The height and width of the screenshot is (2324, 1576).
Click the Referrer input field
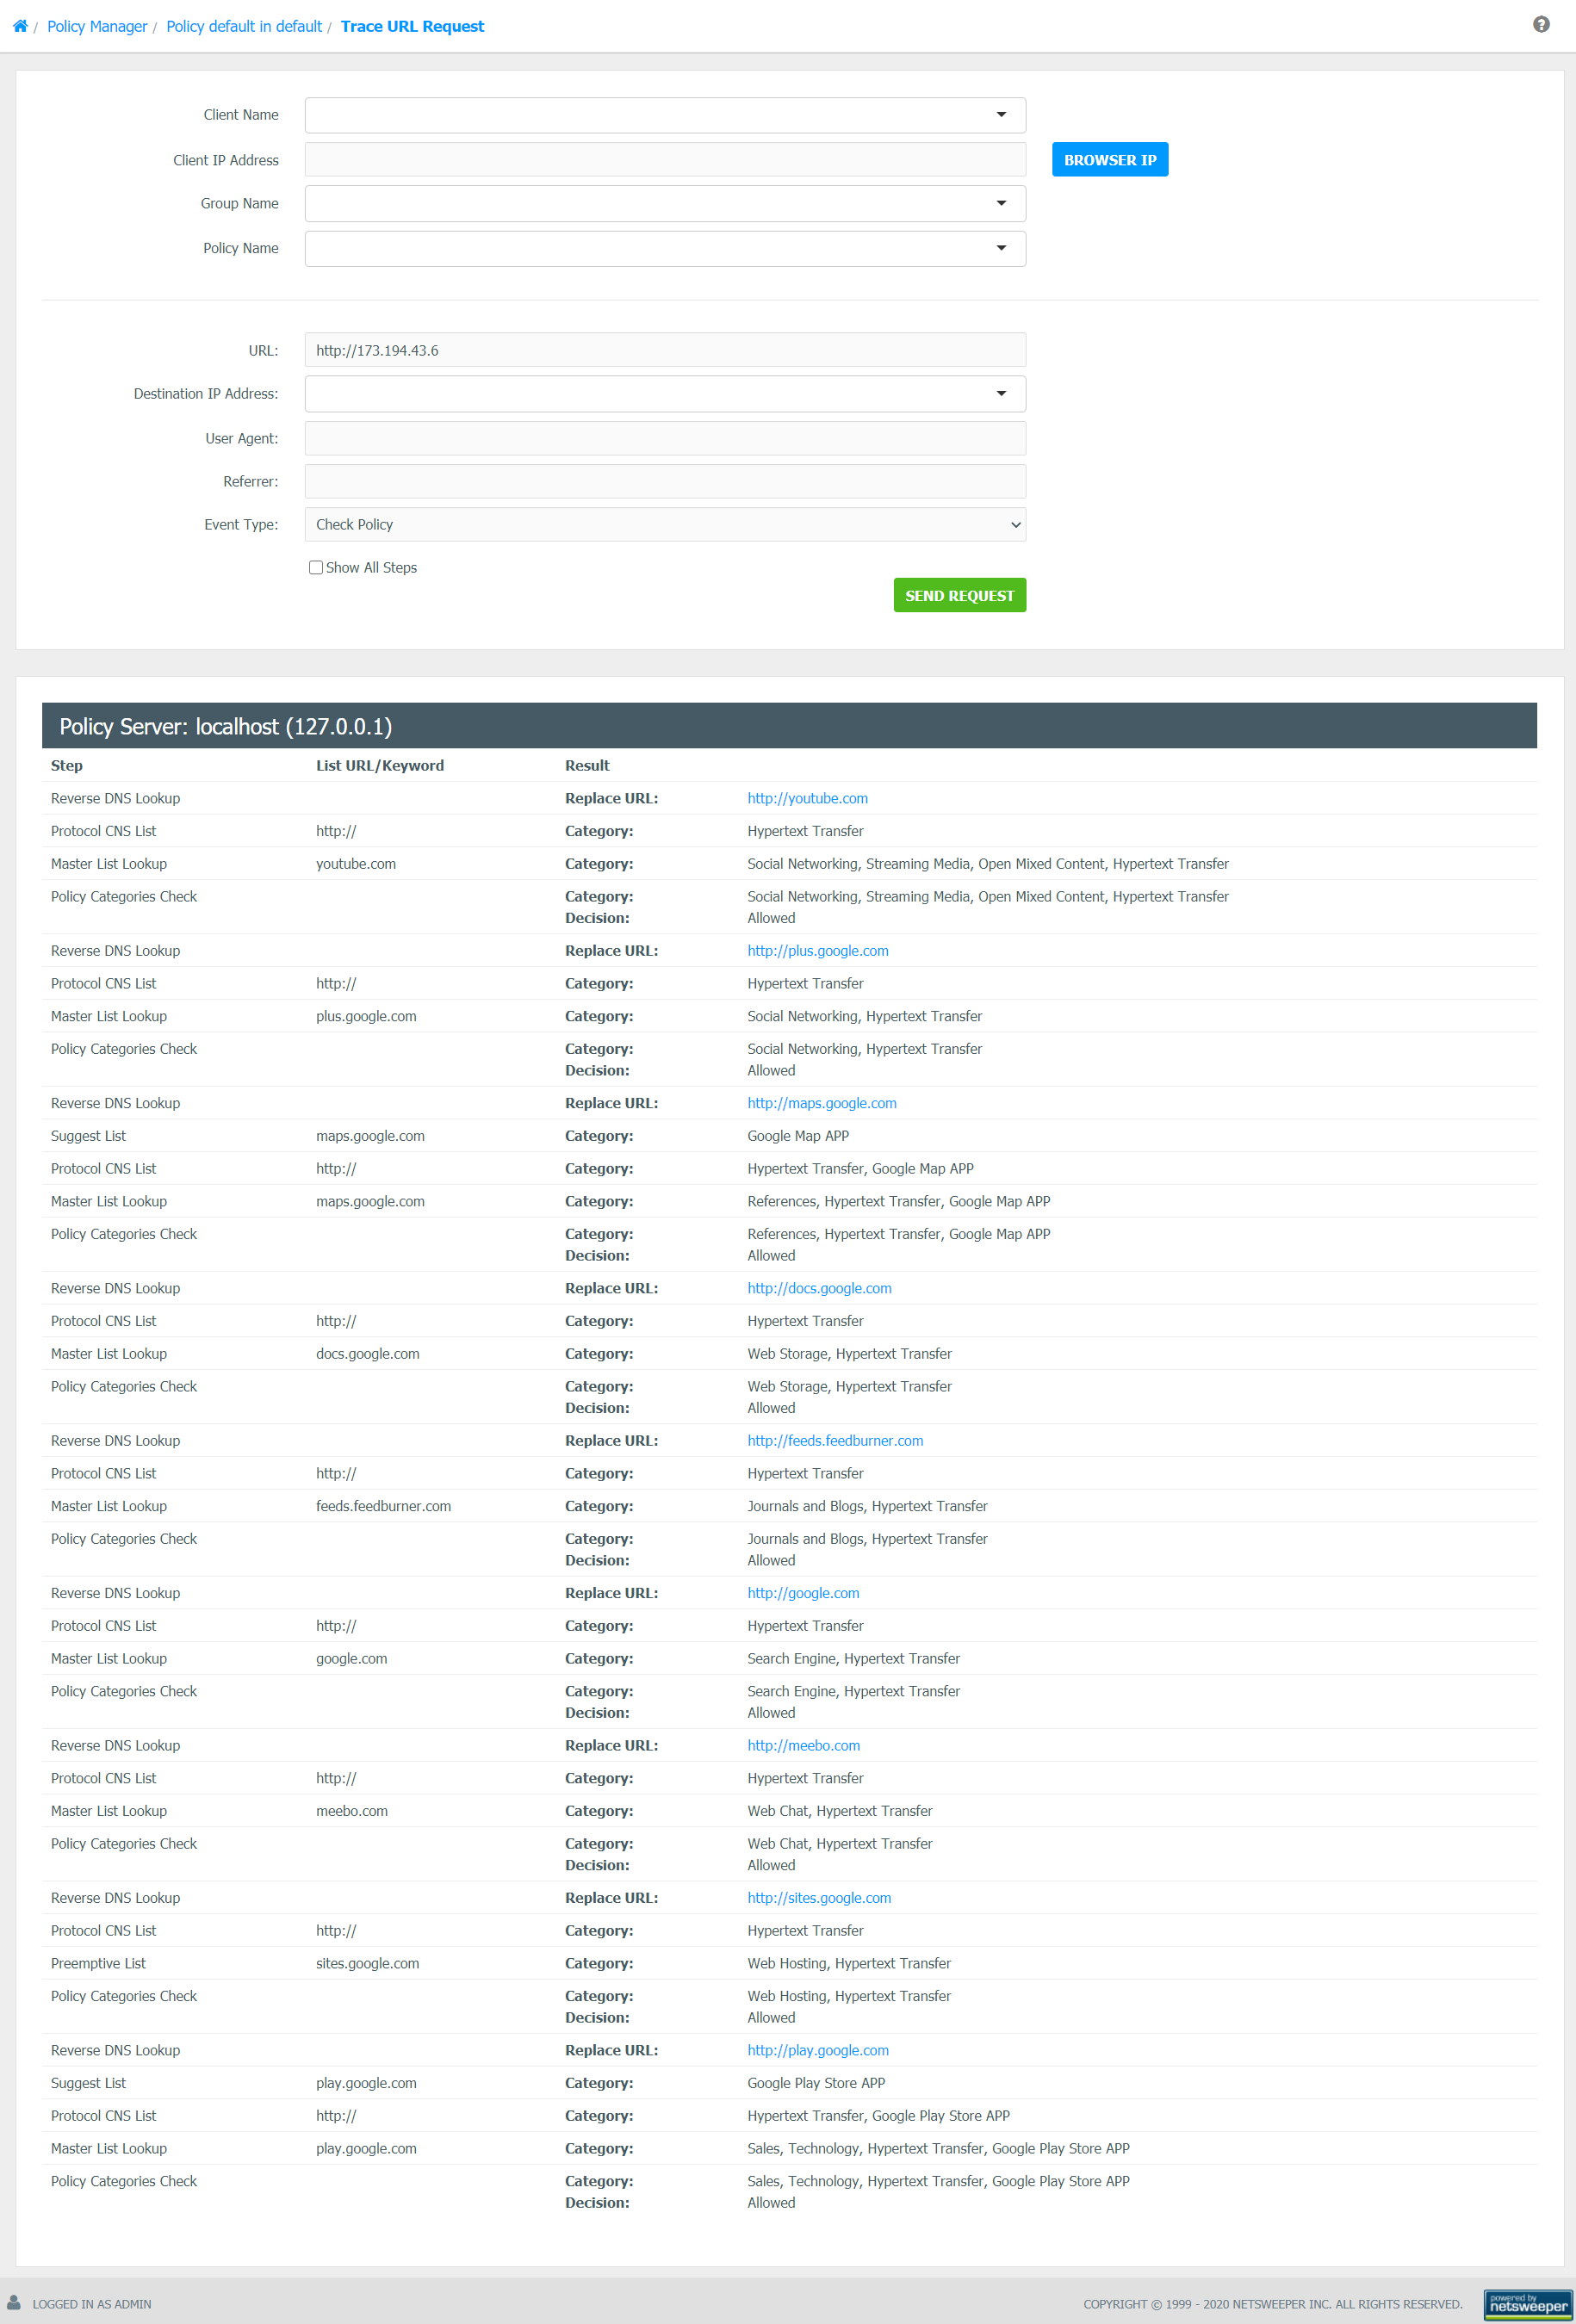(665, 481)
